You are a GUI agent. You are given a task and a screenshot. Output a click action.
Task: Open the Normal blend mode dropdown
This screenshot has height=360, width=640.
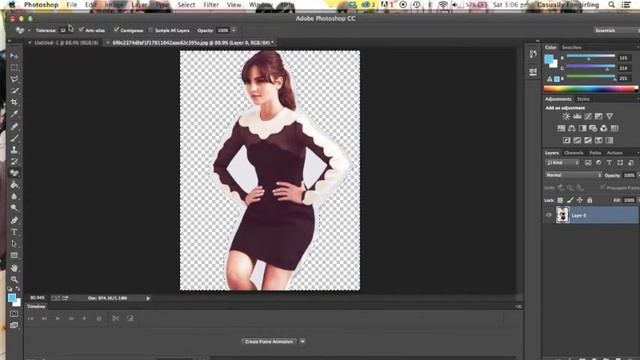[573, 175]
